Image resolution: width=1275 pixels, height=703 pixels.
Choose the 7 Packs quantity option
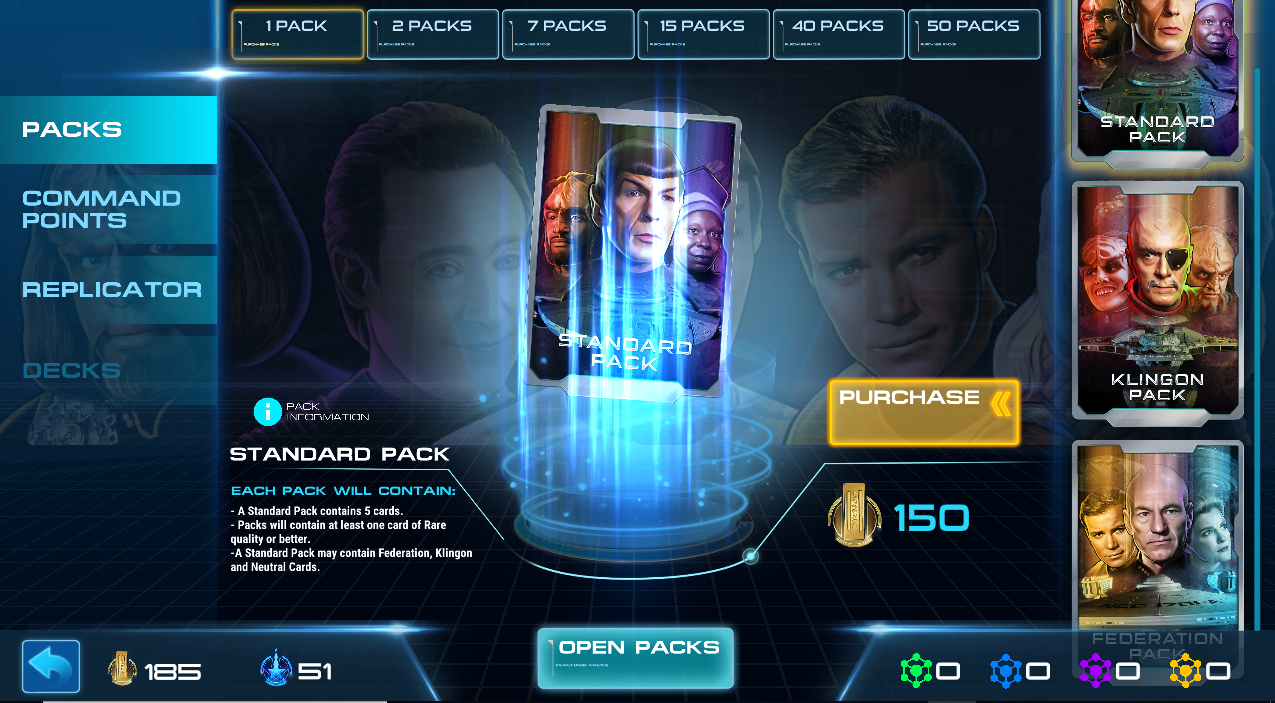point(568,34)
